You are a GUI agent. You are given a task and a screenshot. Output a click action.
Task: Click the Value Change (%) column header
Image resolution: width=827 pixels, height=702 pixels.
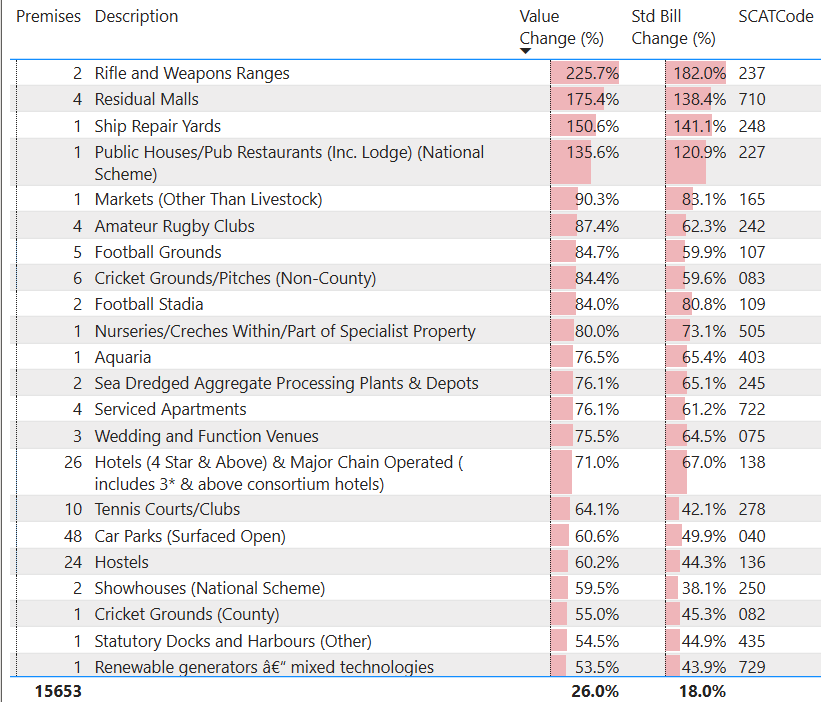coord(561,27)
